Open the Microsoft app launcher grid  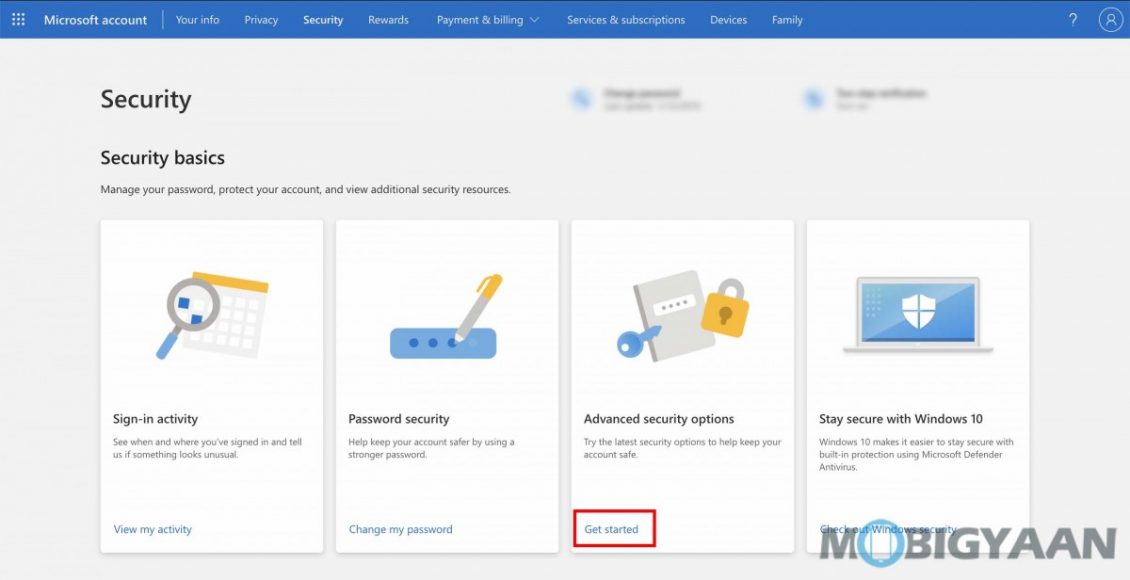[18, 18]
